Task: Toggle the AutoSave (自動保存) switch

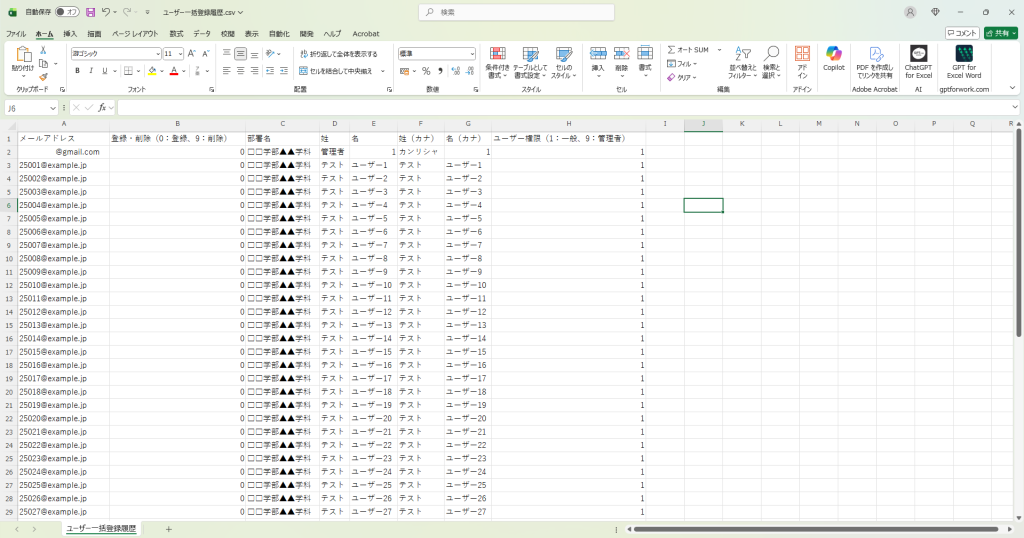Action: click(67, 12)
